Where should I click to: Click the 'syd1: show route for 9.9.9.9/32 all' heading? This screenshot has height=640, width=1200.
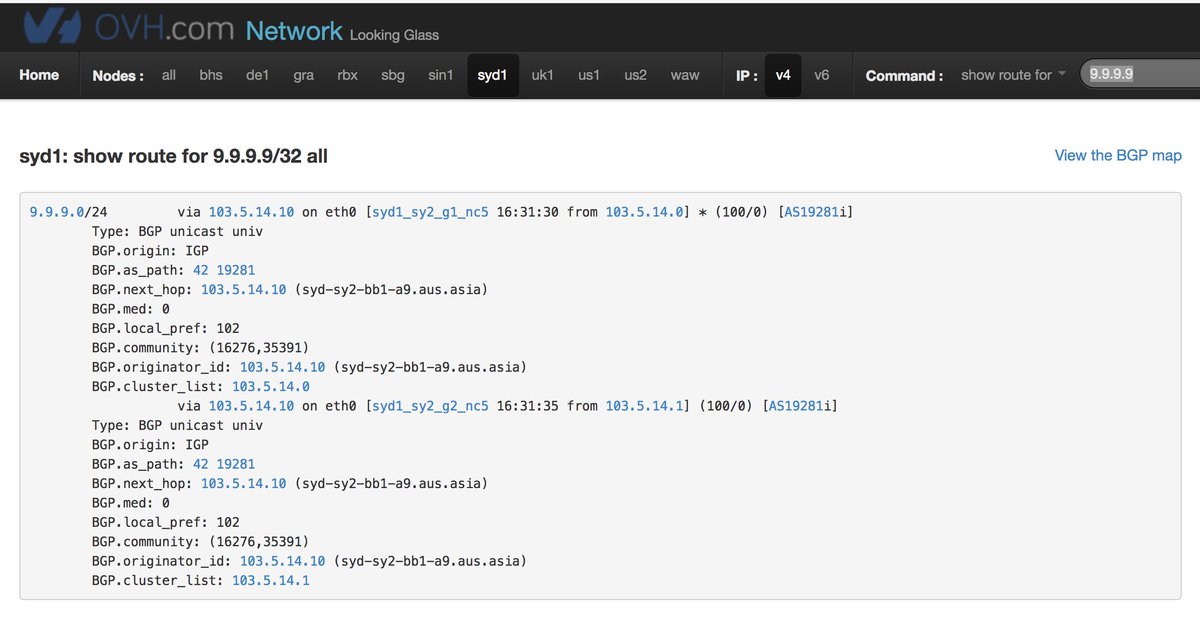tap(174, 156)
